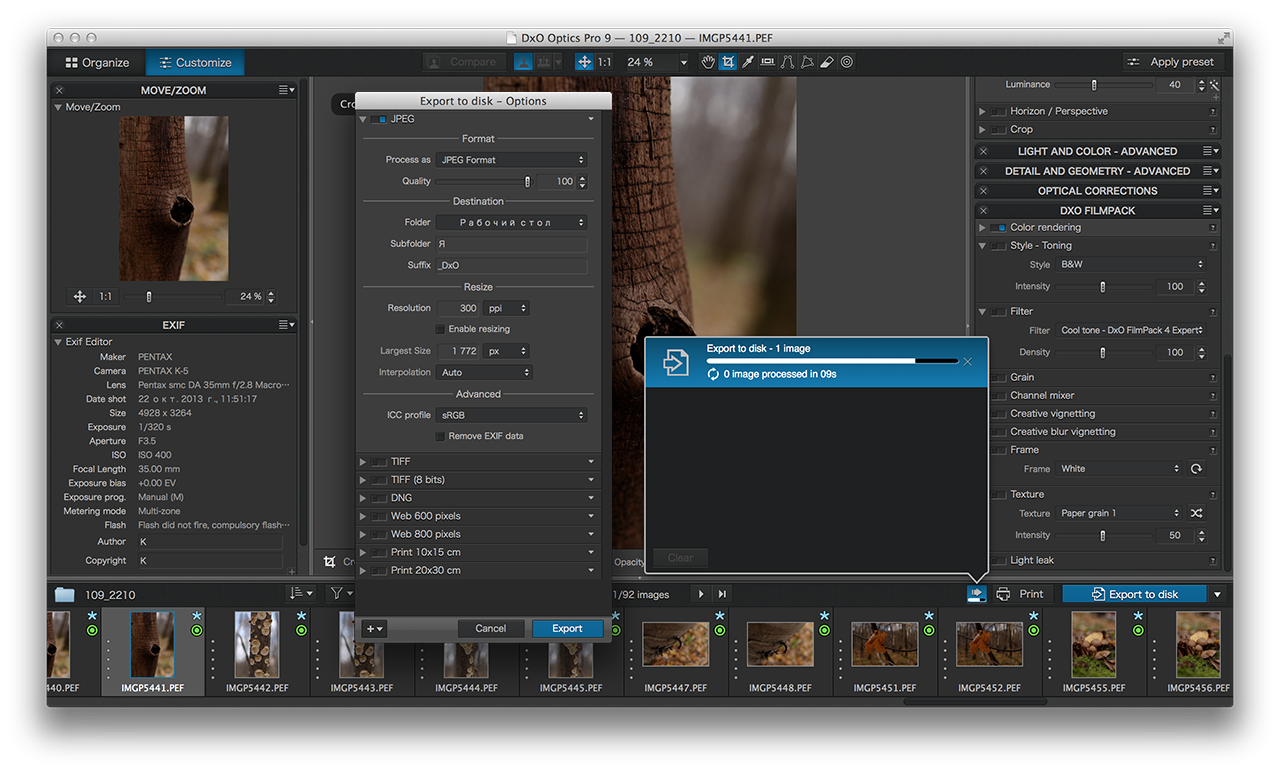Open the Texture Paper grain 1 dropdown
The width and height of the screenshot is (1280, 772).
pyautogui.click(x=1119, y=513)
